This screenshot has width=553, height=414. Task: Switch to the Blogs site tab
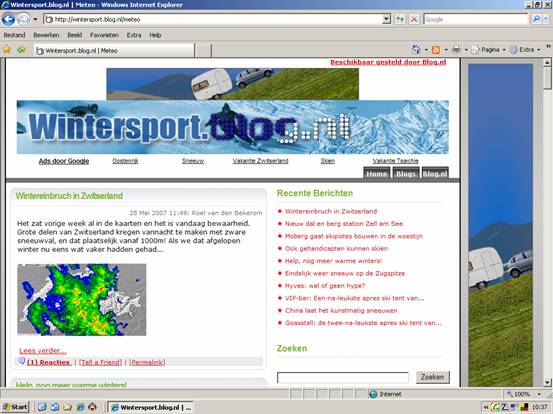pyautogui.click(x=406, y=173)
